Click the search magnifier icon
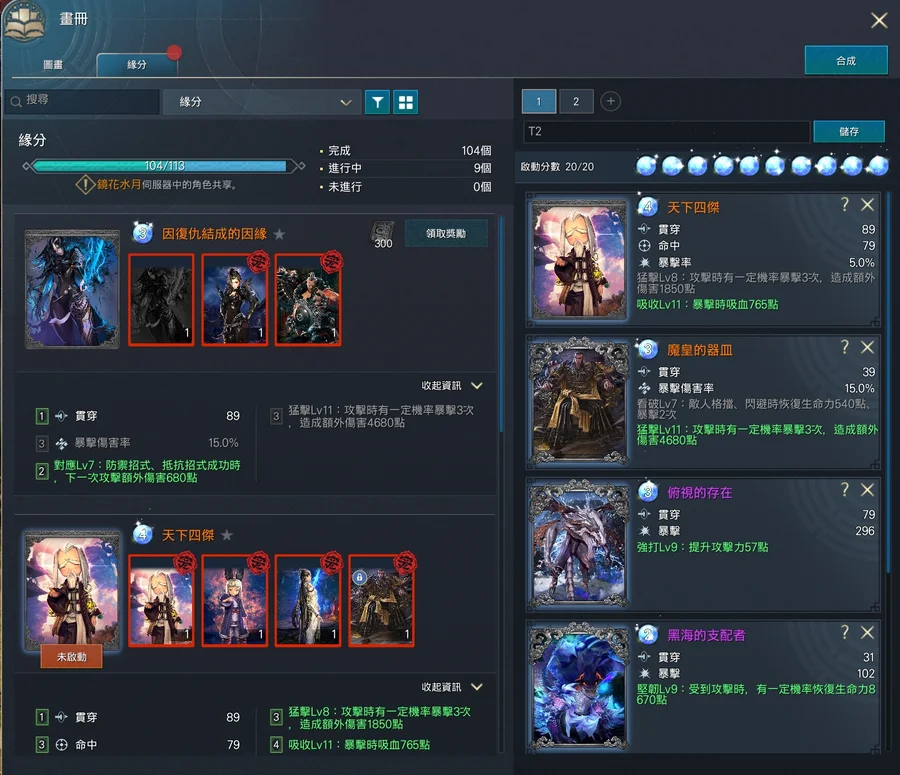This screenshot has width=900, height=775. point(16,101)
